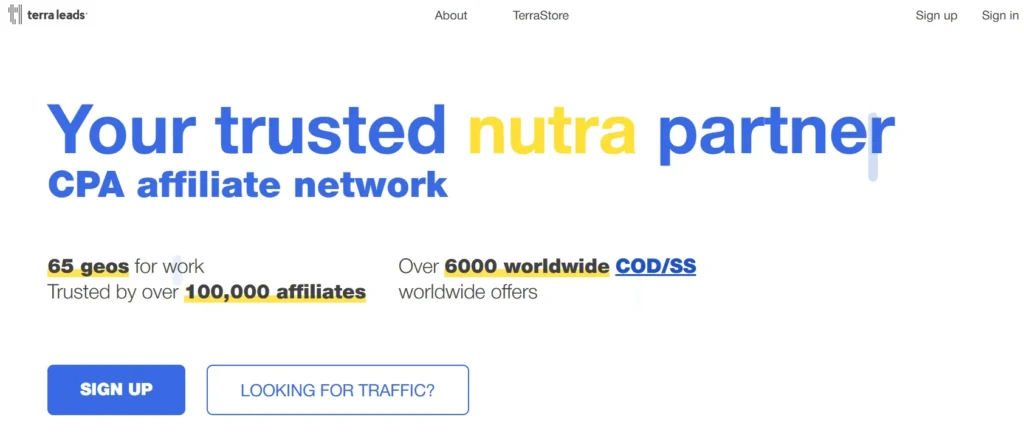Go to the Sign up link in header
Image resolution: width=1024 pixels, height=434 pixels.
936,16
